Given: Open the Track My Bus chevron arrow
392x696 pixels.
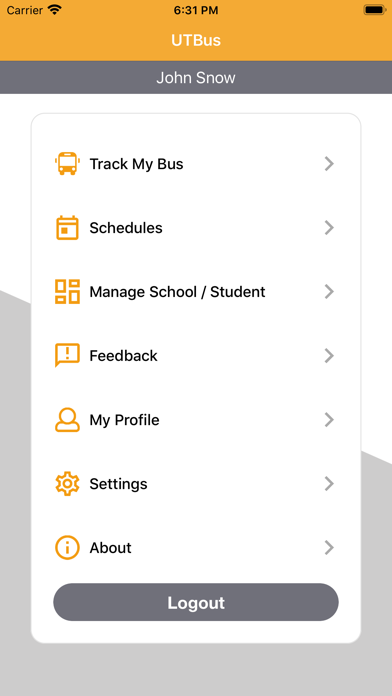Looking at the screenshot, I should (329, 164).
